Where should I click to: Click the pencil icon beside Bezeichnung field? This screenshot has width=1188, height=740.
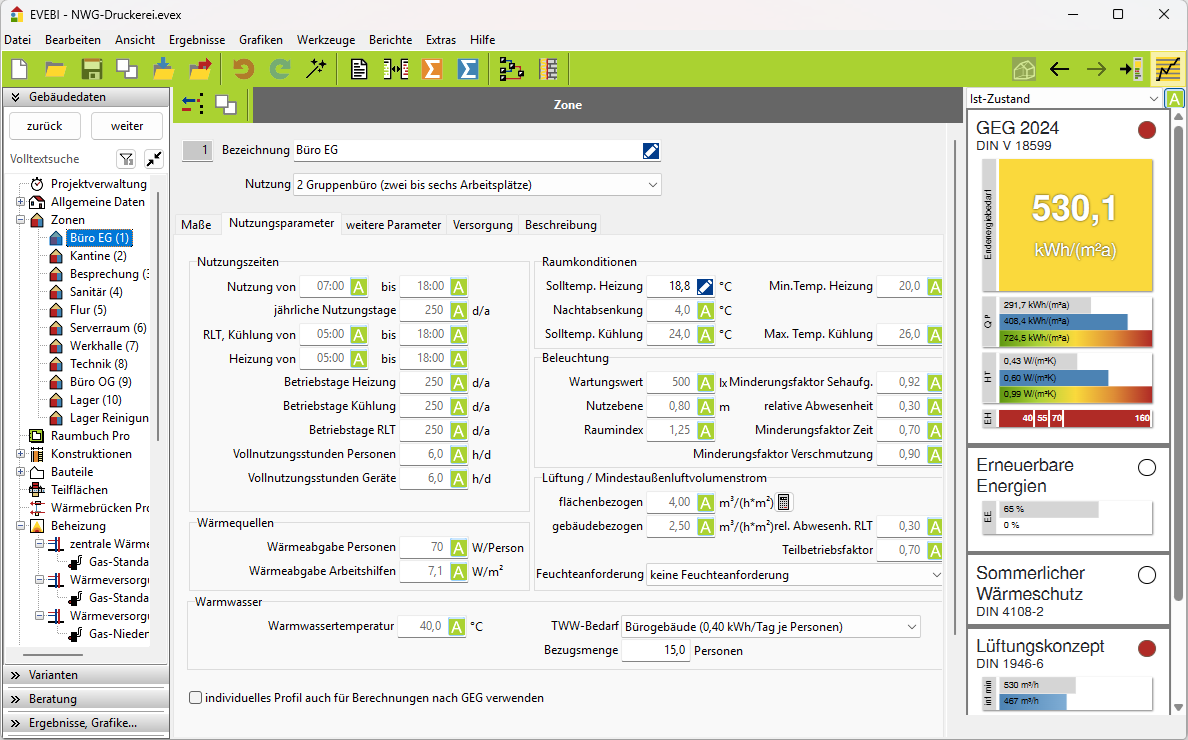651,151
